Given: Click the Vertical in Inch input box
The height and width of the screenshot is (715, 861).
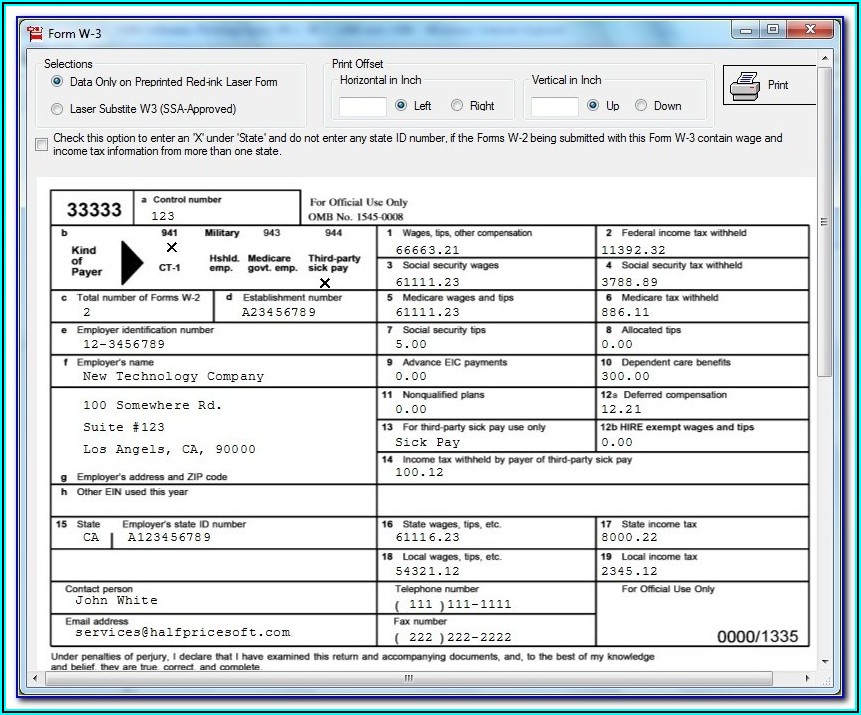Looking at the screenshot, I should tap(554, 106).
